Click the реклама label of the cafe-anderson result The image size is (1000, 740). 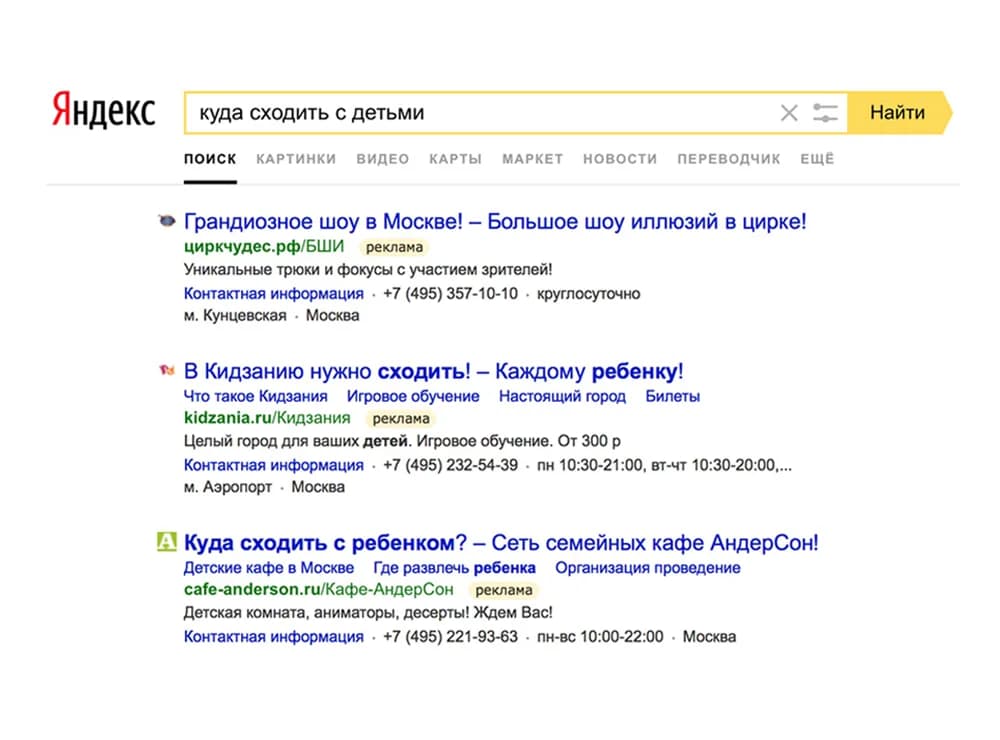point(504,590)
